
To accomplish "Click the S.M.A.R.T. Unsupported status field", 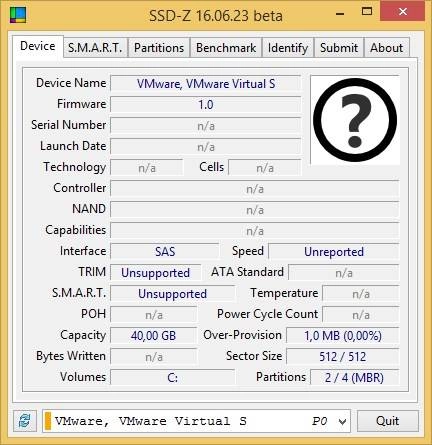I will (x=172, y=294).
